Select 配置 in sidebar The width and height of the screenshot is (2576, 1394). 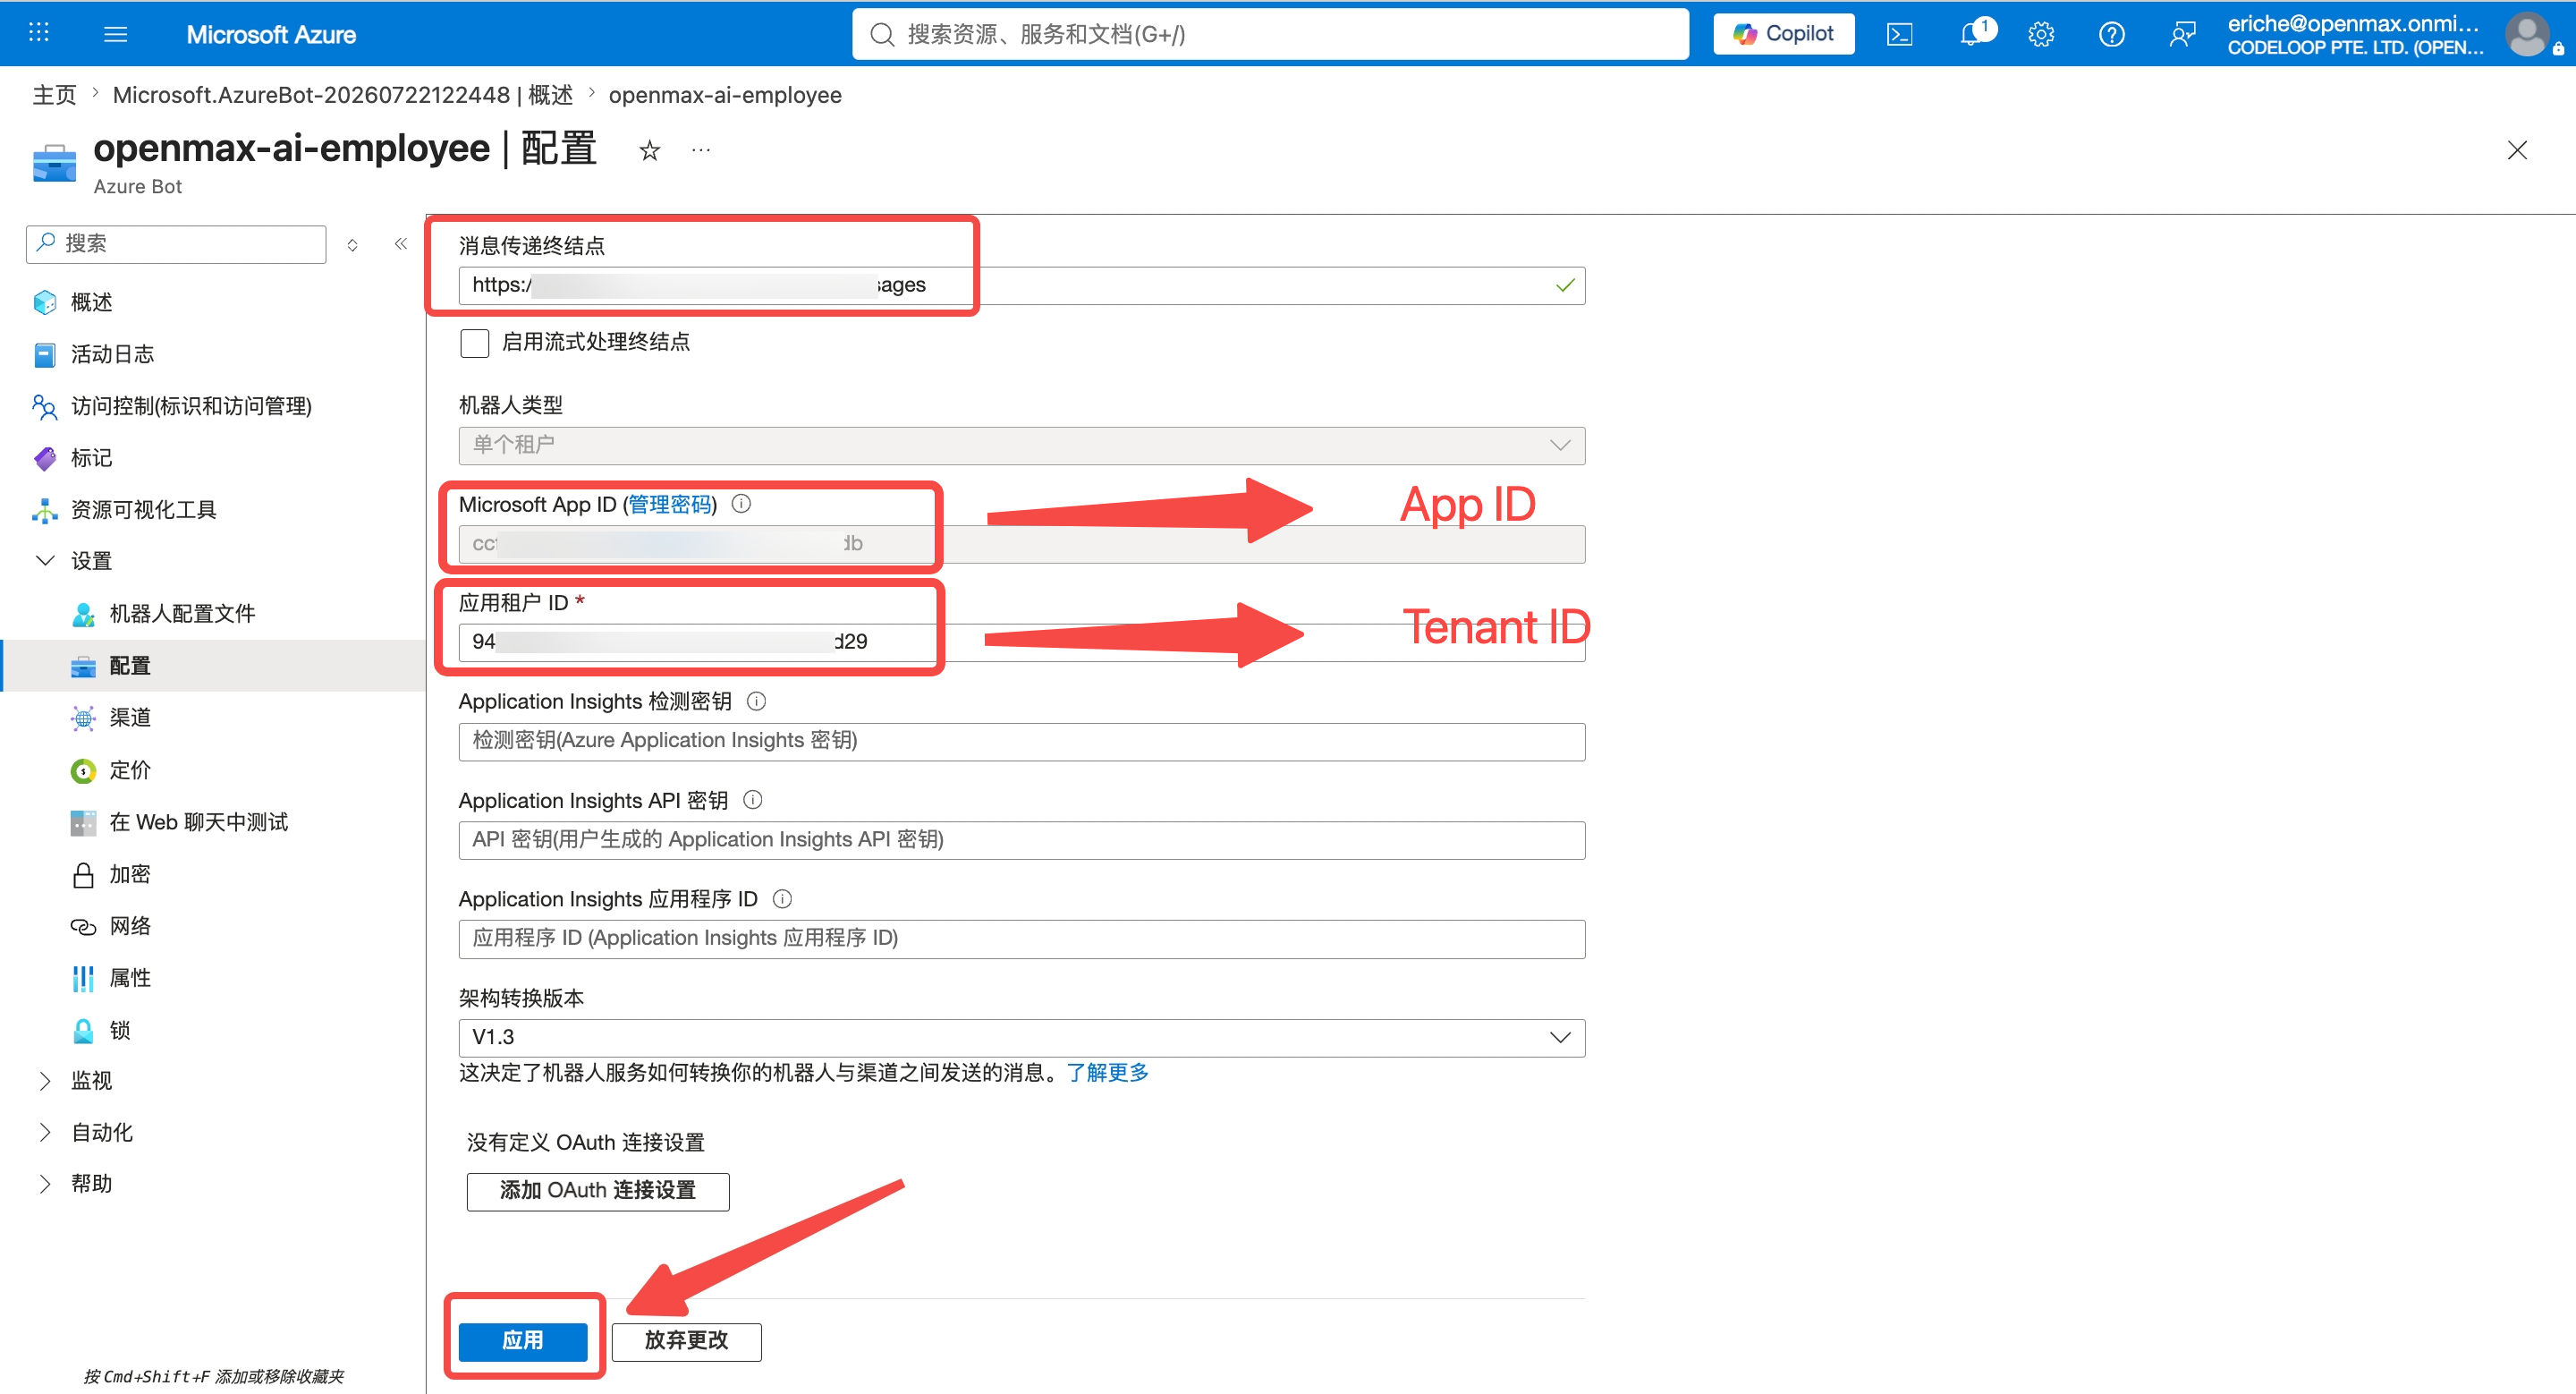point(212,666)
